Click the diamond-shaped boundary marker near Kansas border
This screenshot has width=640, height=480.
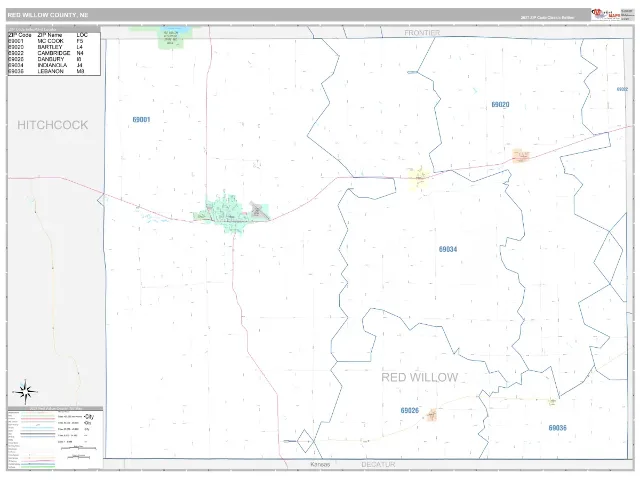306,441
